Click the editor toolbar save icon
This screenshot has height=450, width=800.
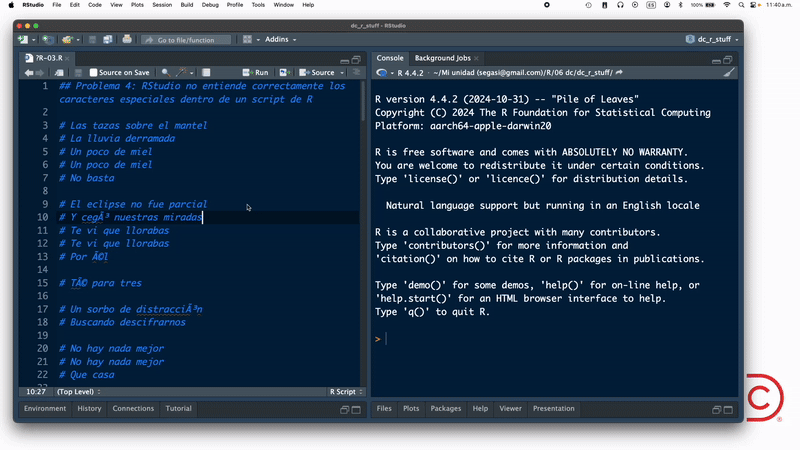coord(78,73)
